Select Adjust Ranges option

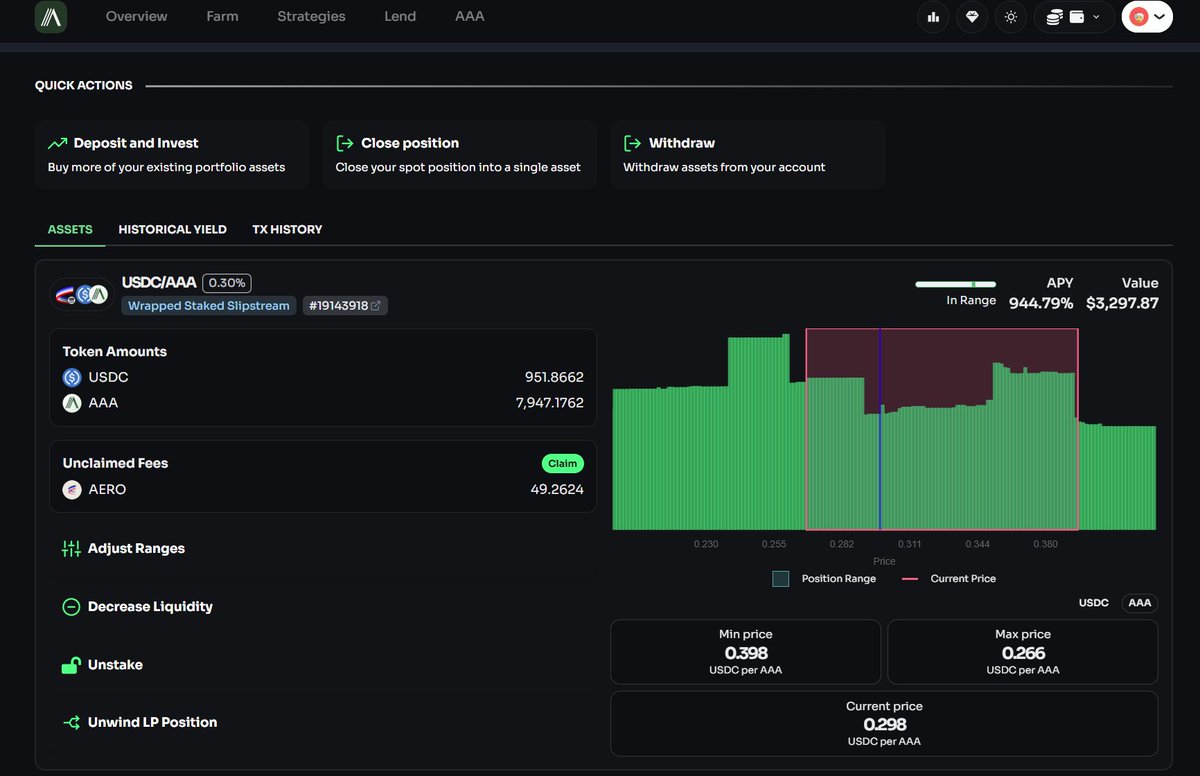pyautogui.click(x=136, y=549)
